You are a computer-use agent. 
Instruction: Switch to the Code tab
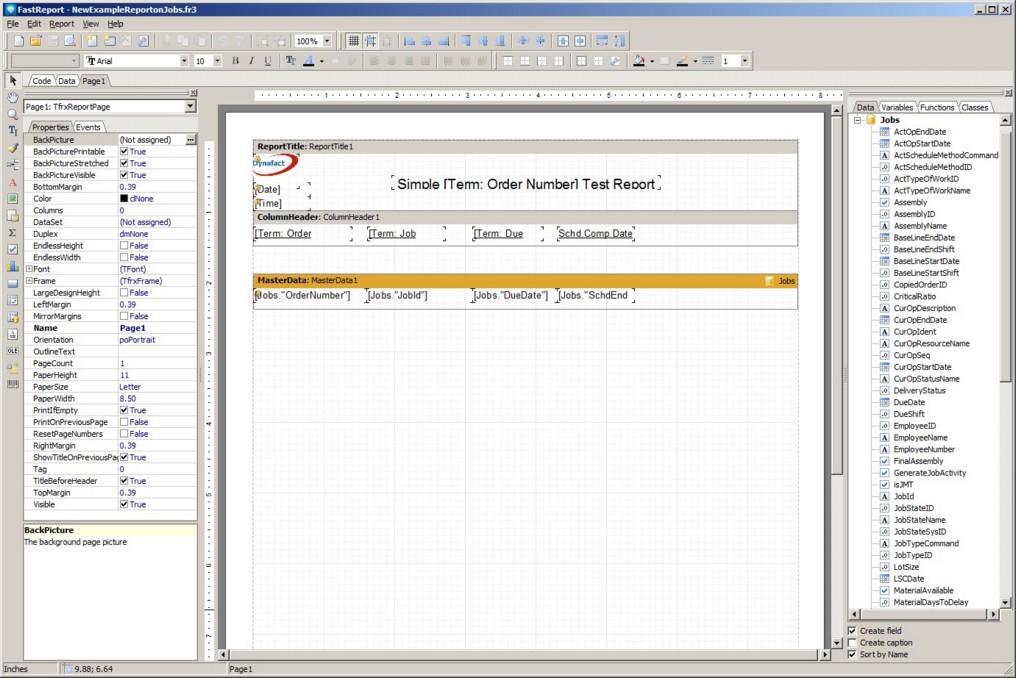pyautogui.click(x=42, y=81)
